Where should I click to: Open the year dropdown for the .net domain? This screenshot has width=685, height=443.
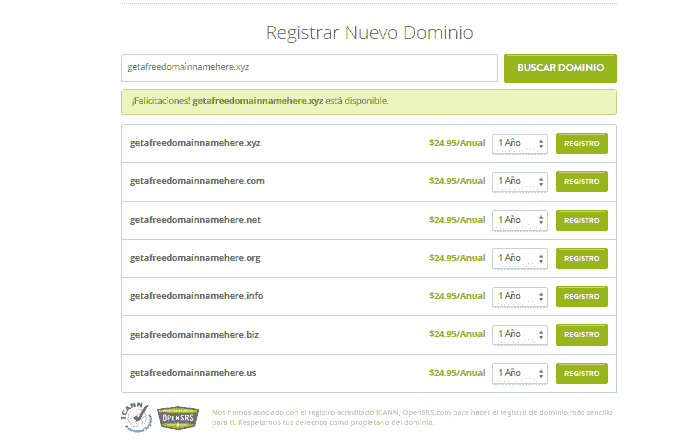tap(520, 220)
